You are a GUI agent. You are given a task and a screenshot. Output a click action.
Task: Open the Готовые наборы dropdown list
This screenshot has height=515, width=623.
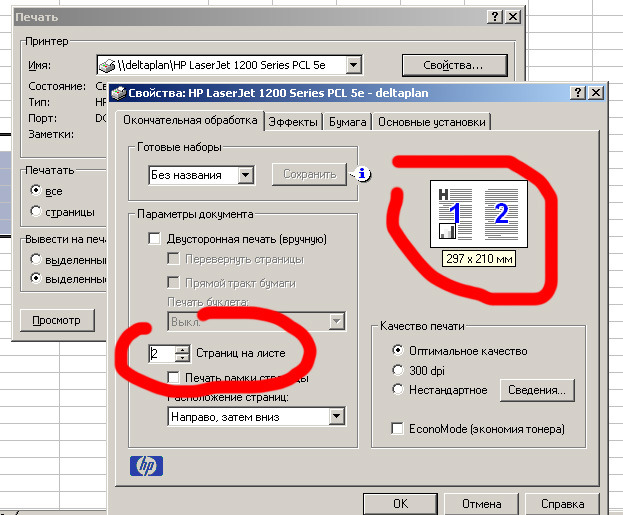[244, 174]
